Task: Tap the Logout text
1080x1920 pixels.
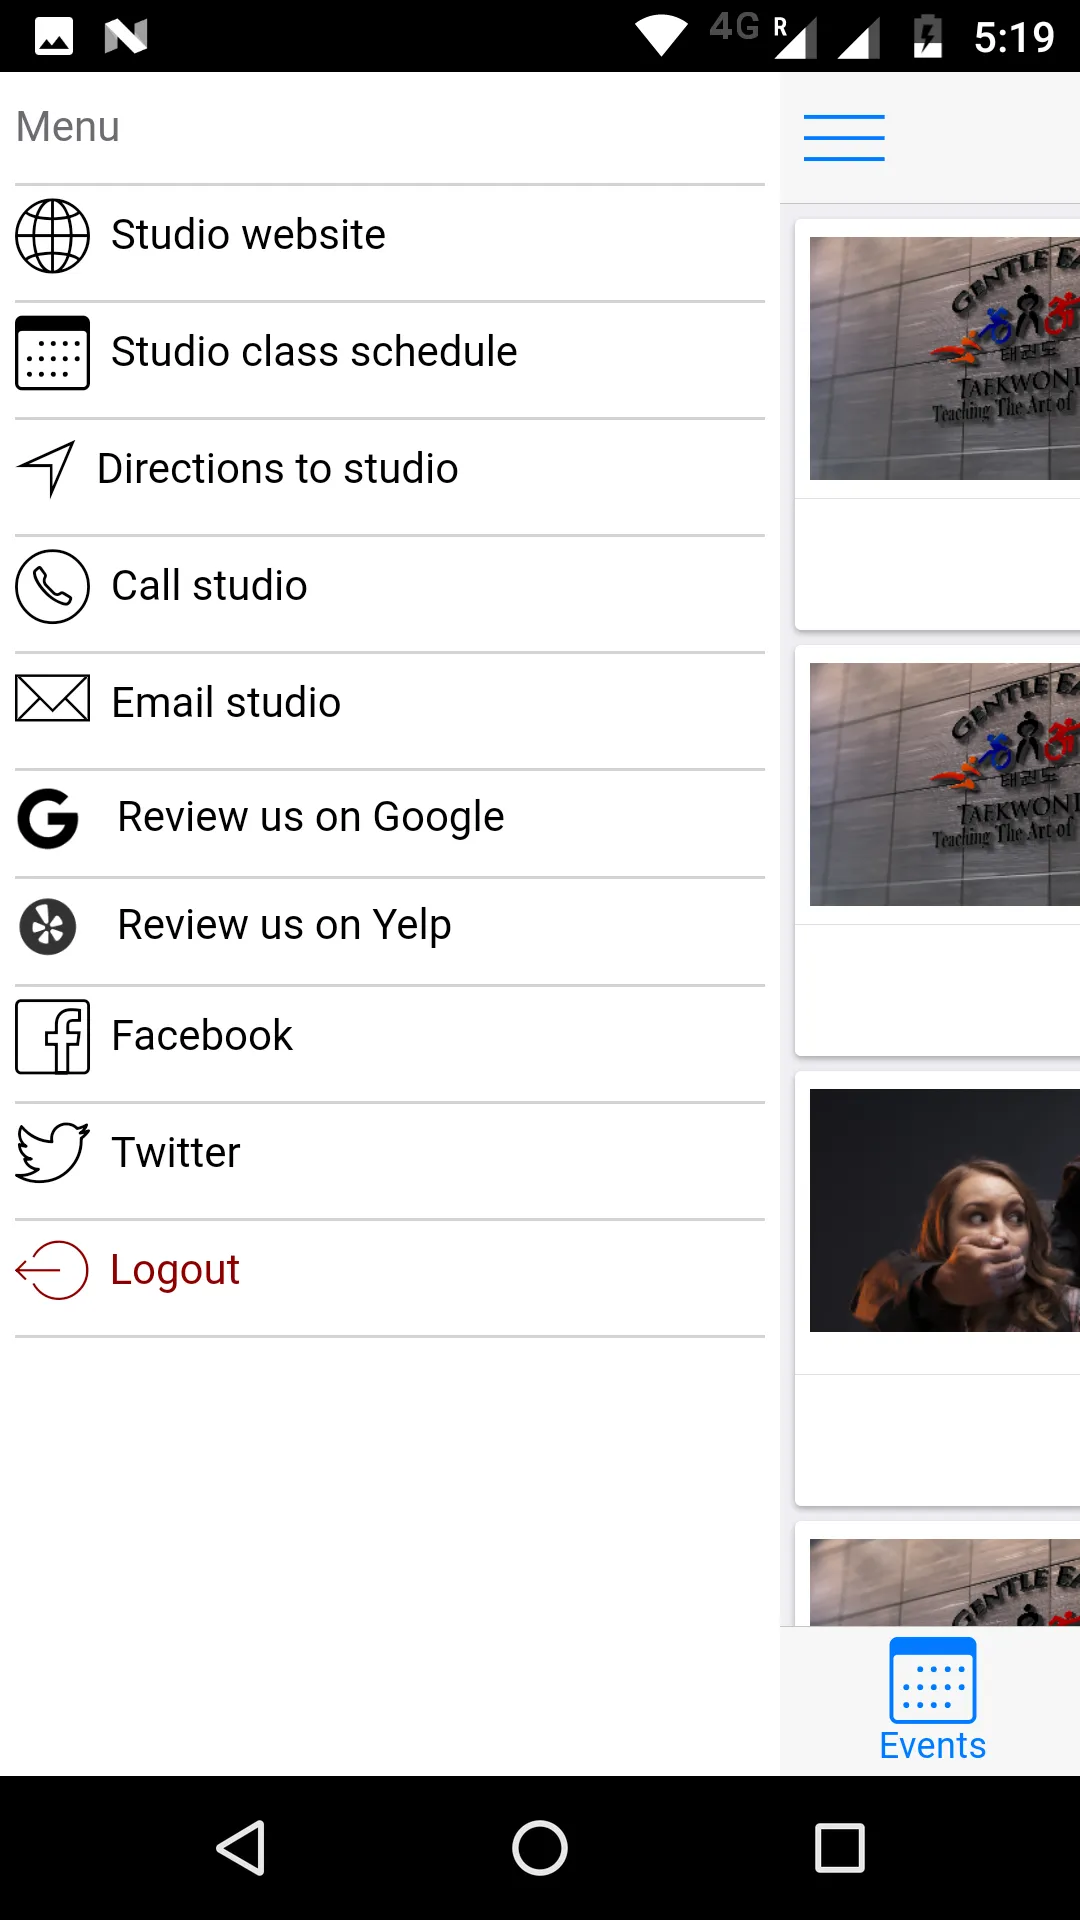Action: click(x=175, y=1271)
